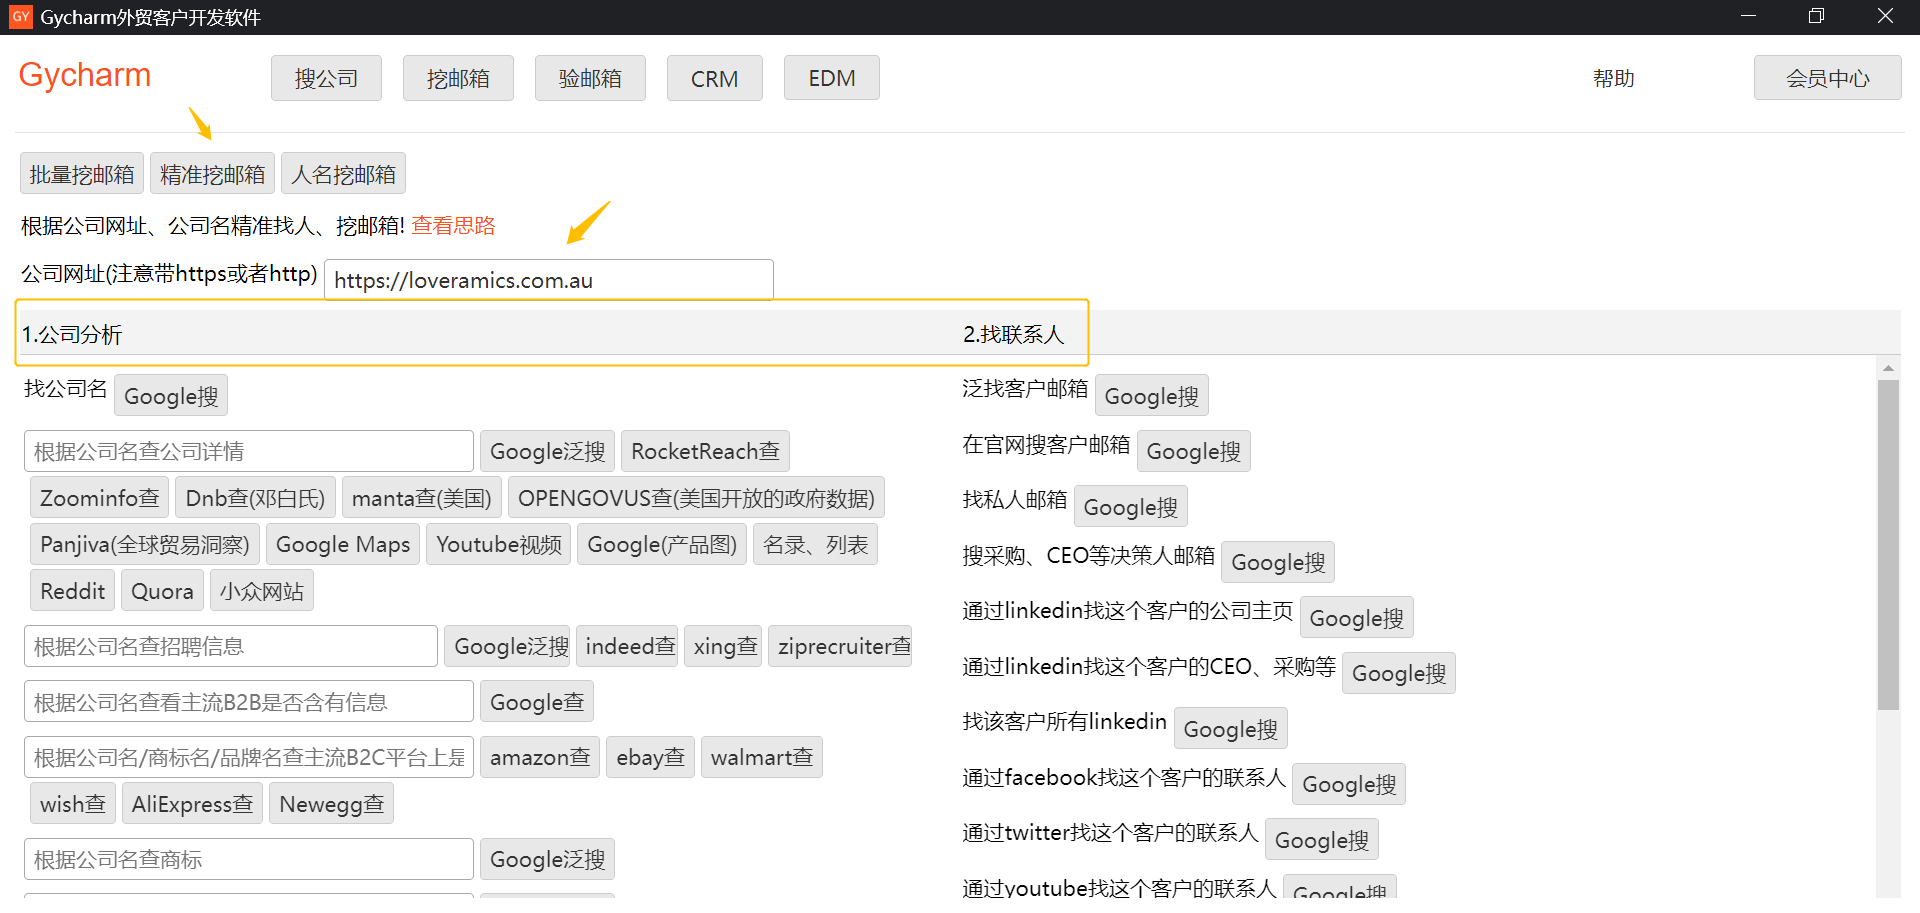Click the Quora button
Image resolution: width=1920 pixels, height=913 pixels.
coord(163,591)
